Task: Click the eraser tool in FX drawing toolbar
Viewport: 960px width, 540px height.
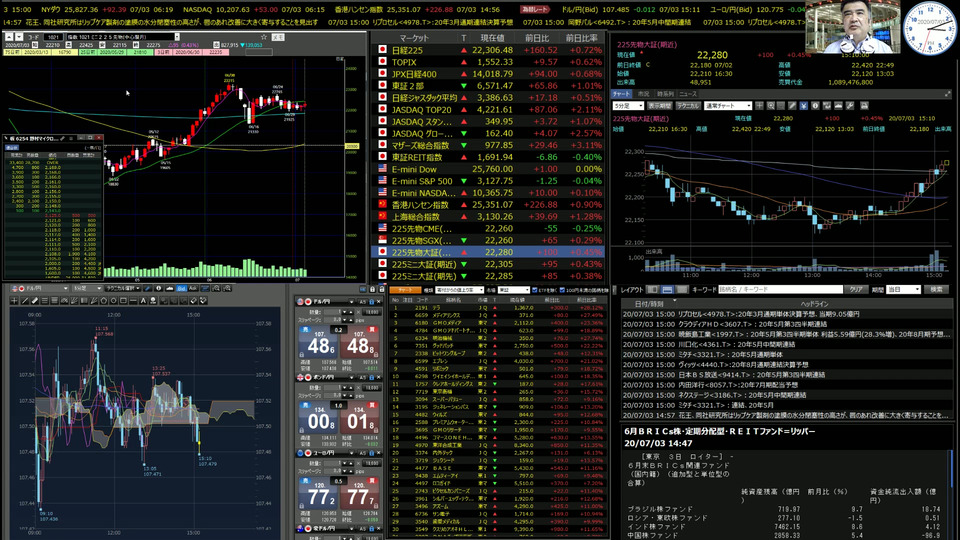Action: pyautogui.click(x=193, y=301)
